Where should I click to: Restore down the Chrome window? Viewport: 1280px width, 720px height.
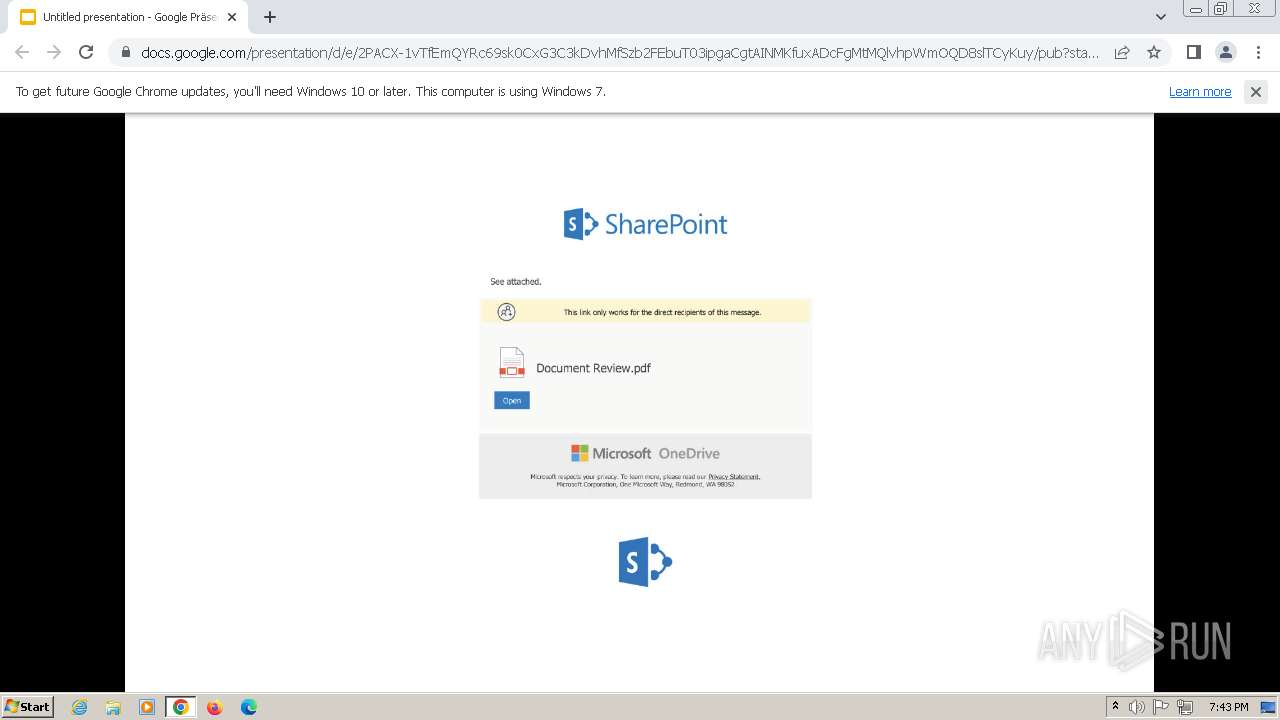(1221, 9)
